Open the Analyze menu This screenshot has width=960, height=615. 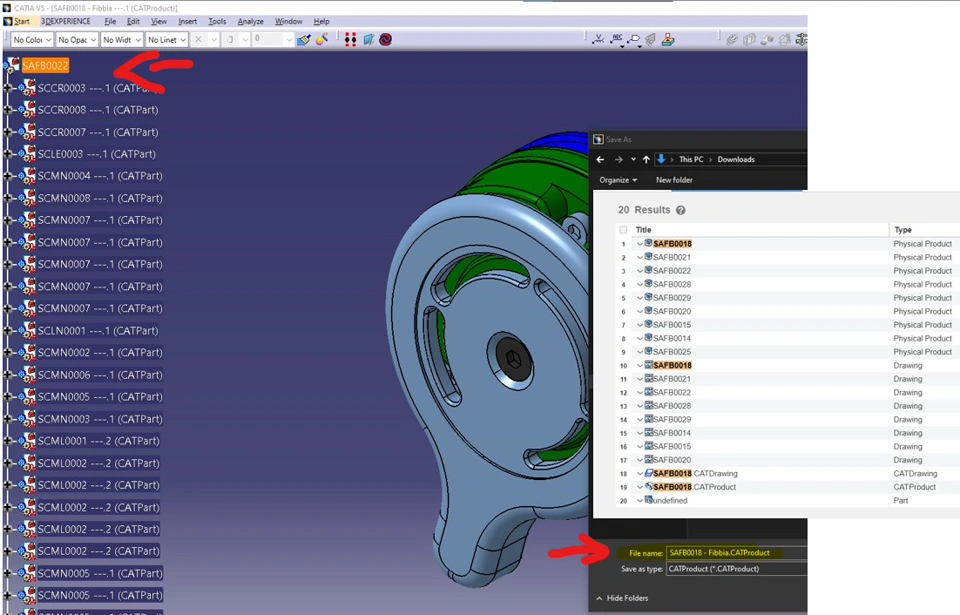250,21
